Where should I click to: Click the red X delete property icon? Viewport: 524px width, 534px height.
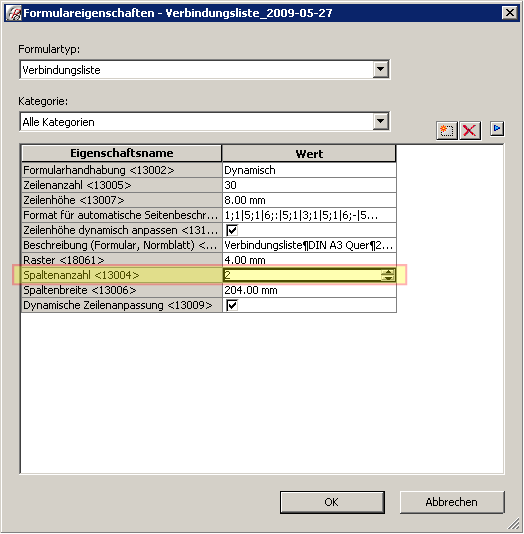point(470,130)
